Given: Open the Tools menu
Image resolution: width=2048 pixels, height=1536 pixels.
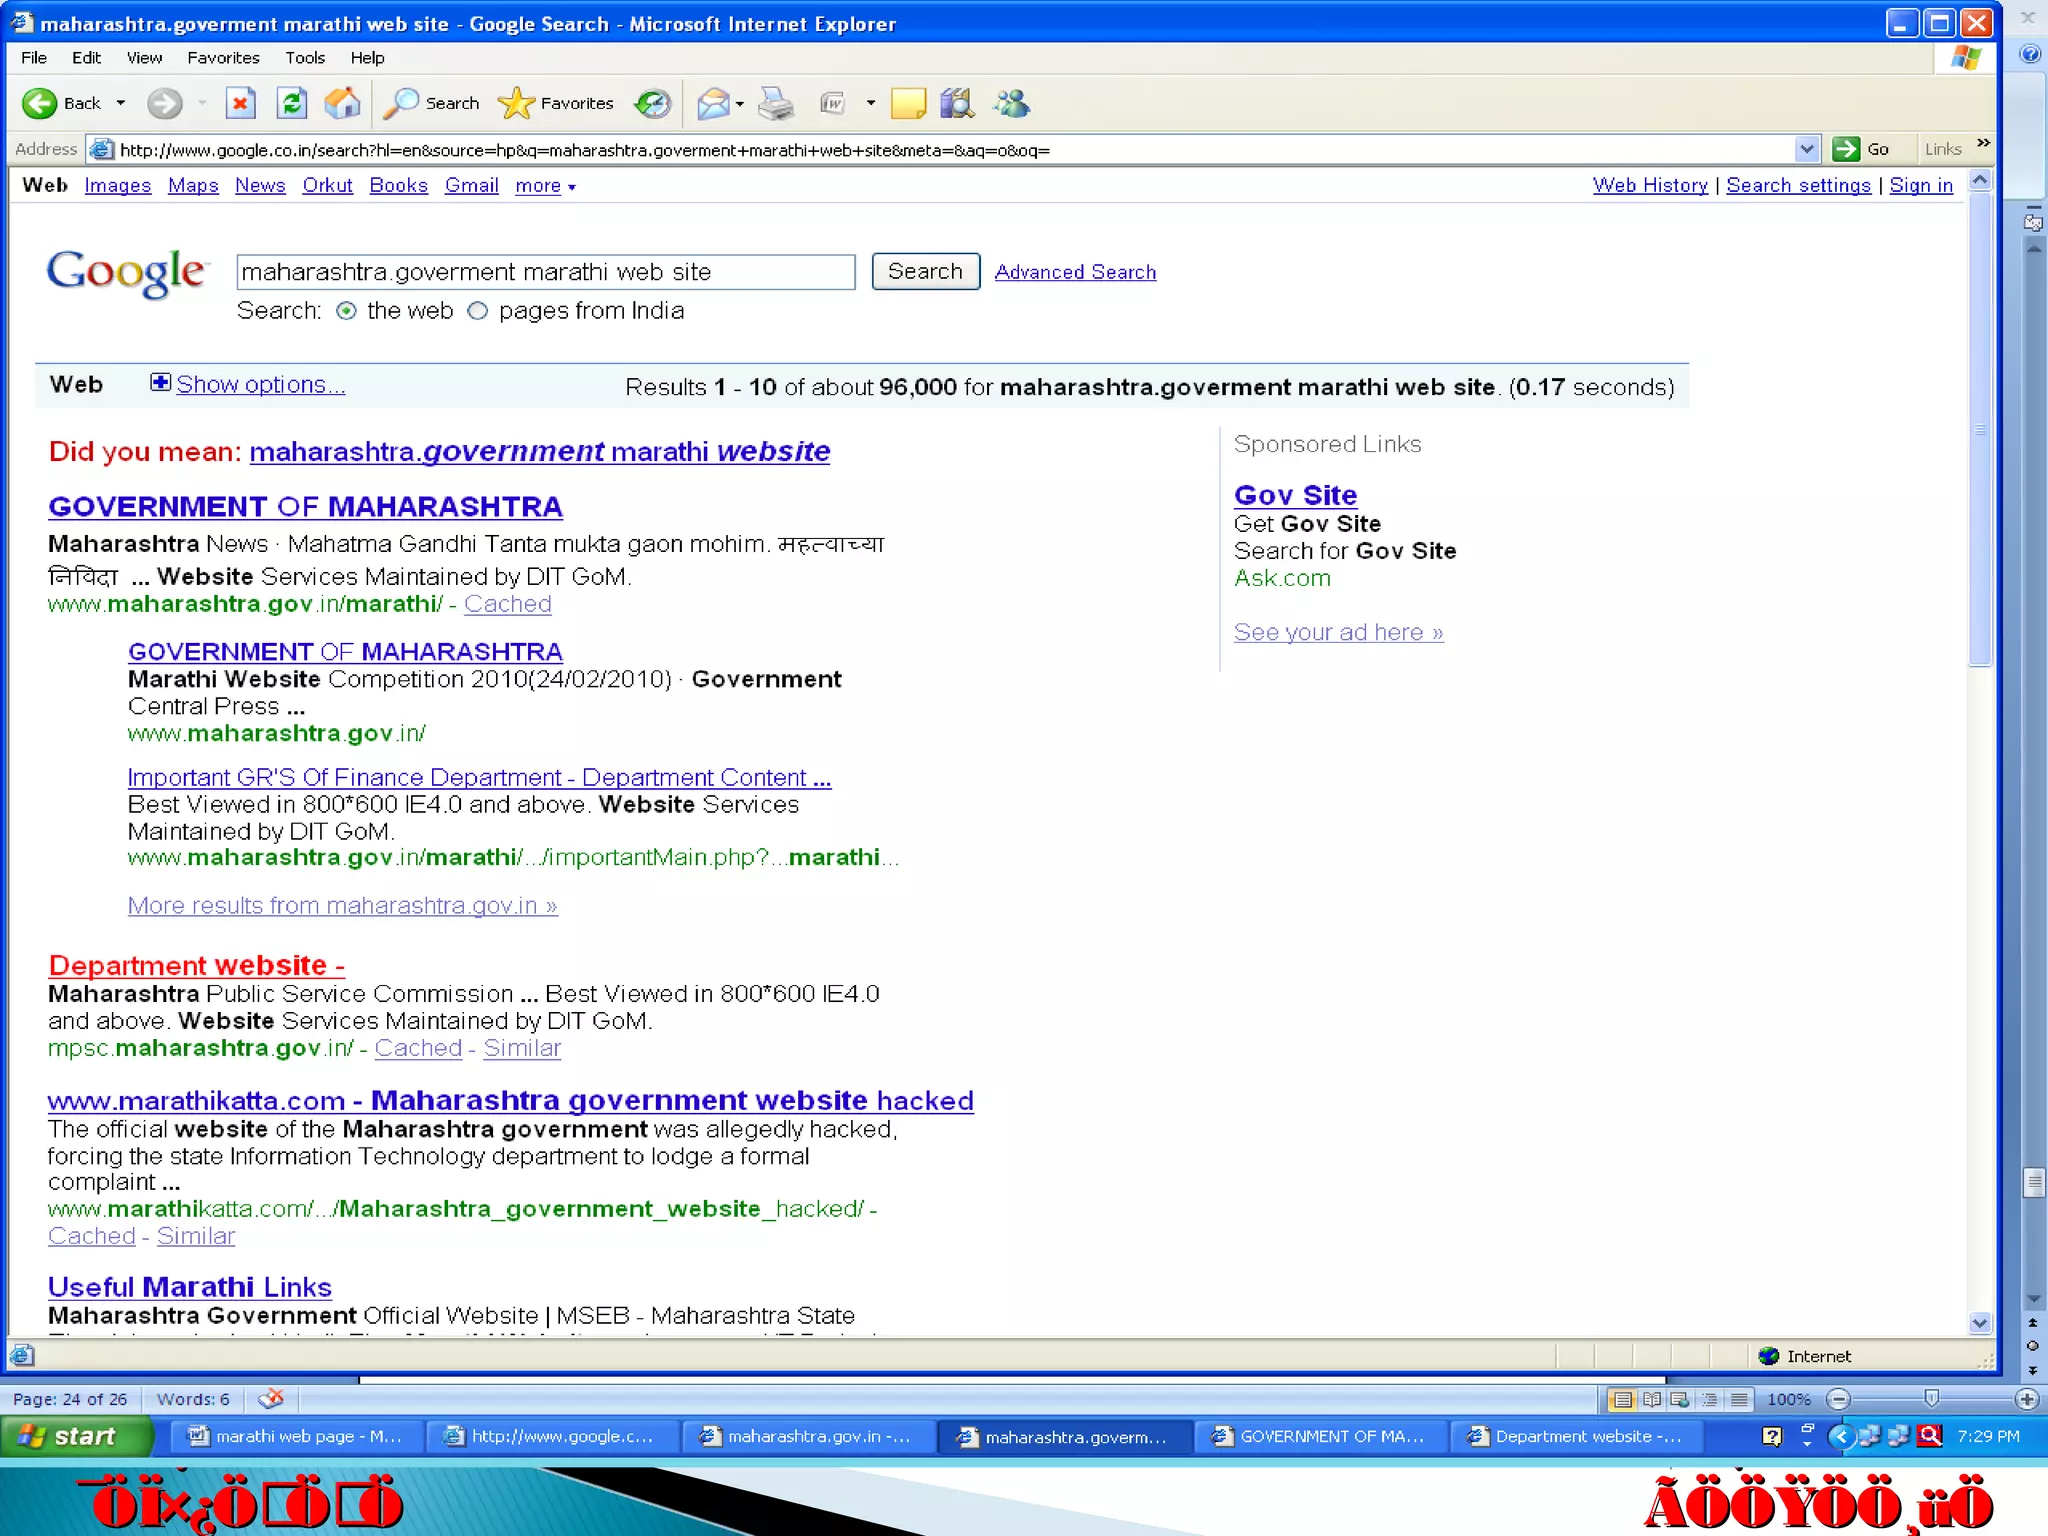Looking at the screenshot, I should (304, 58).
